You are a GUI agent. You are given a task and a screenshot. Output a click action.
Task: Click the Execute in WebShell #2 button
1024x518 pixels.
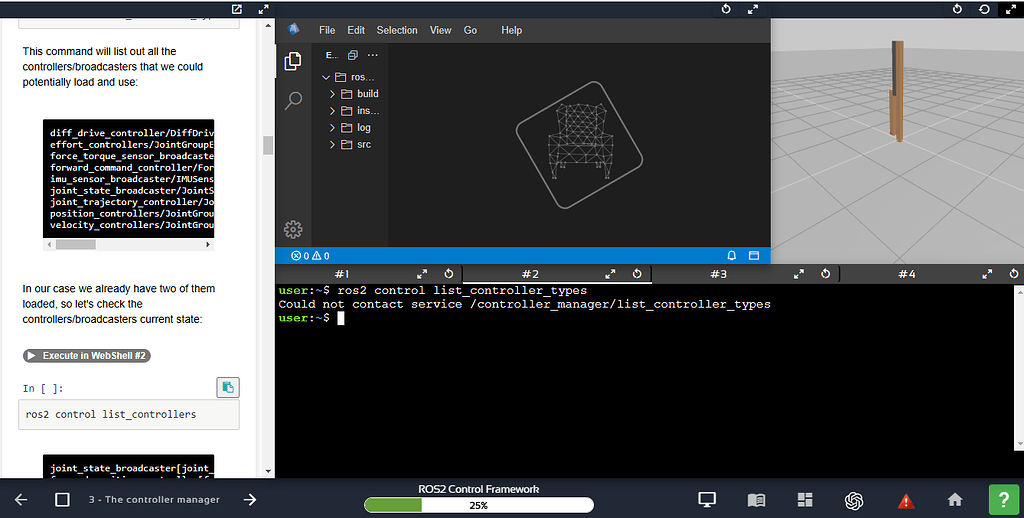[86, 356]
